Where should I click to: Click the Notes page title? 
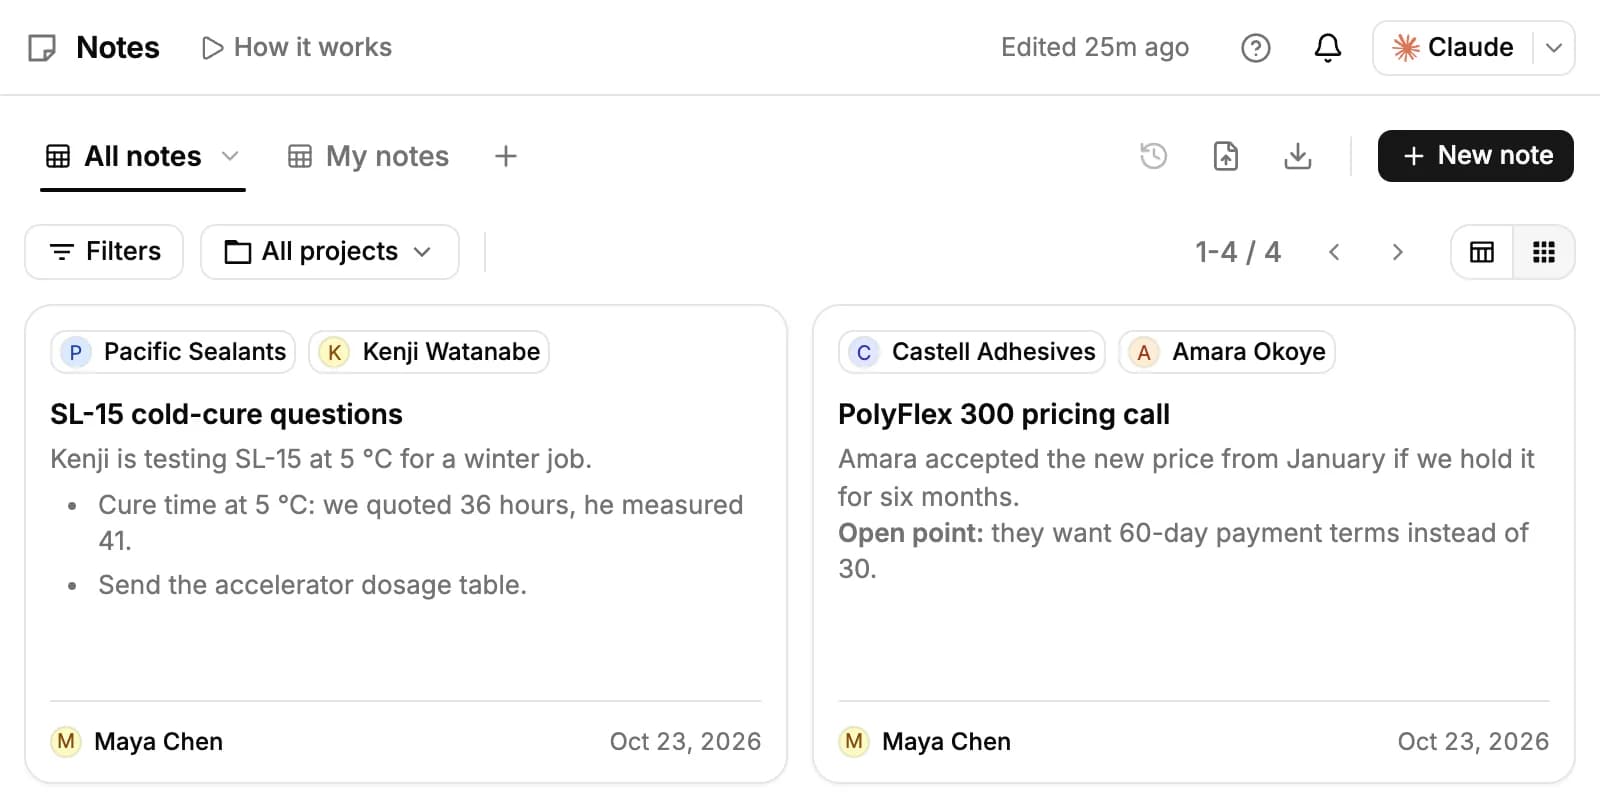tap(118, 47)
